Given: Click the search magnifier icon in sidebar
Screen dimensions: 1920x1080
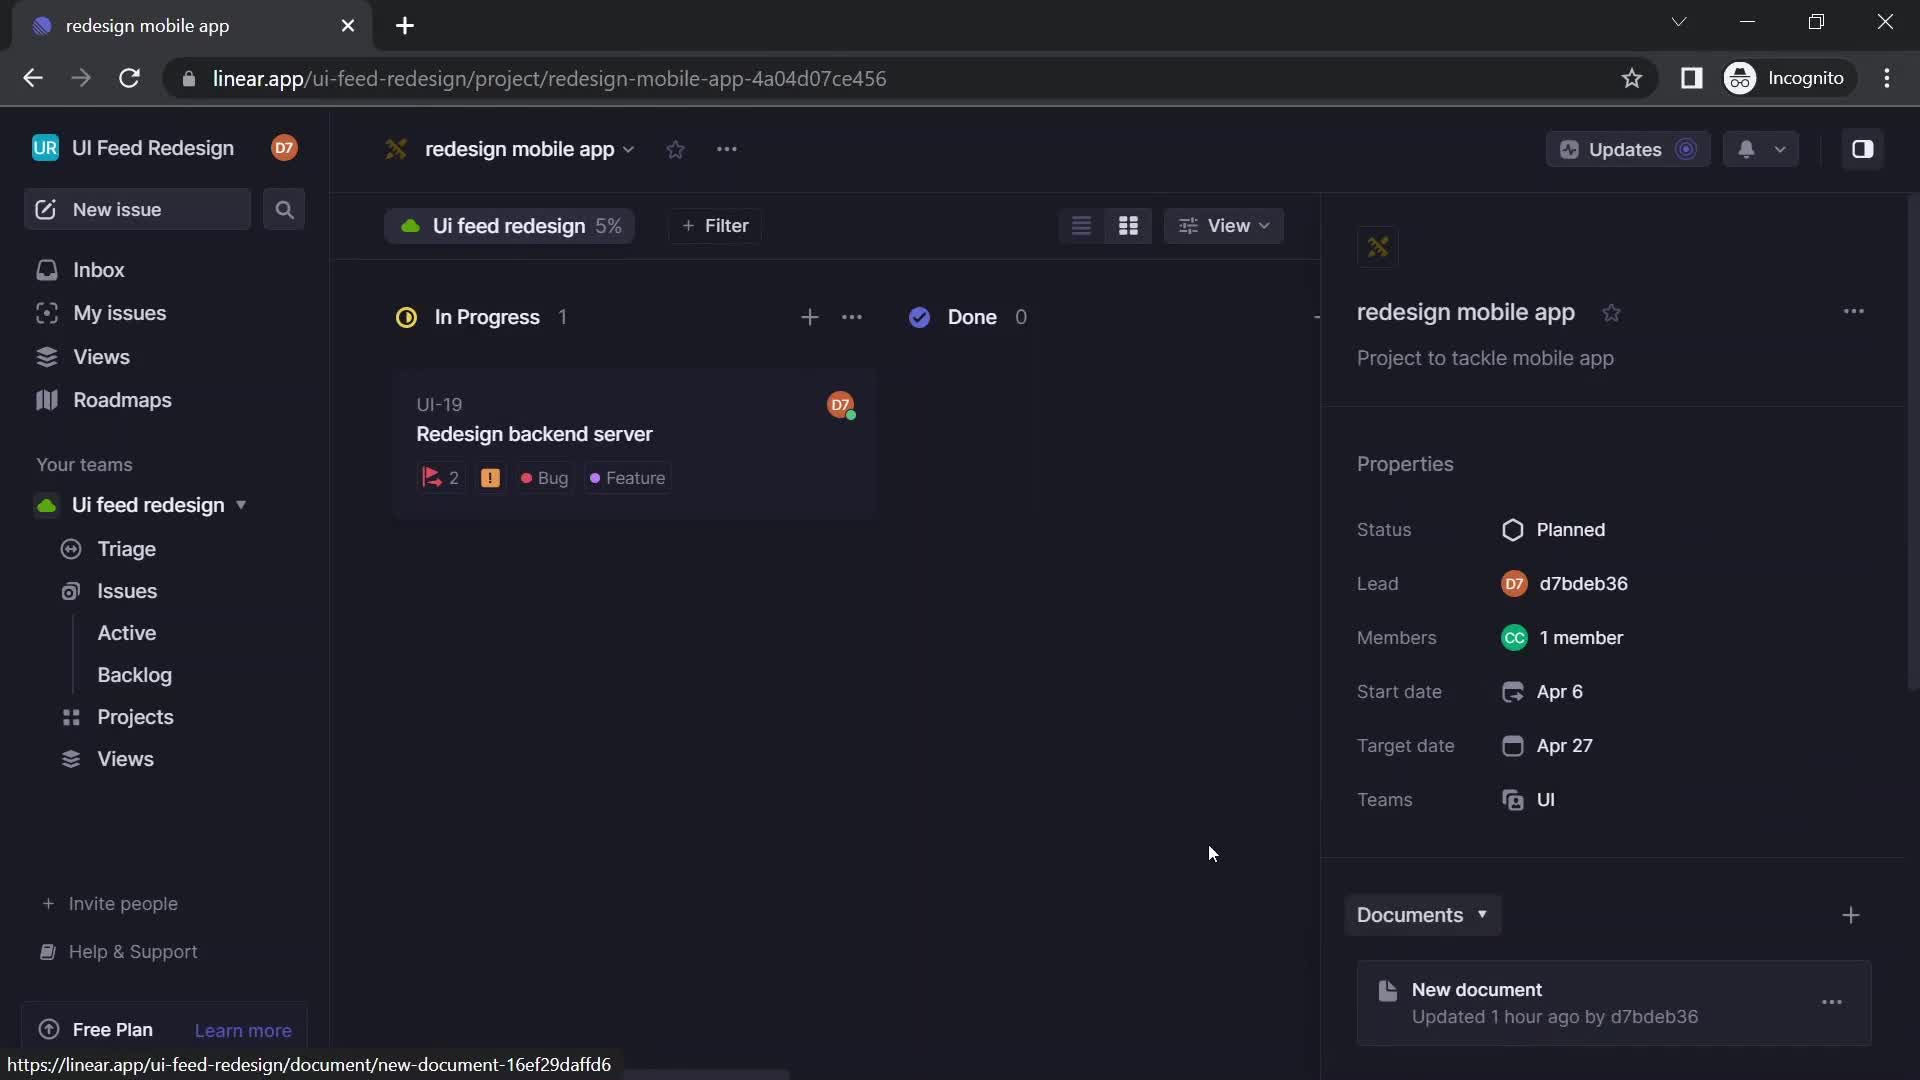Looking at the screenshot, I should tap(284, 210).
